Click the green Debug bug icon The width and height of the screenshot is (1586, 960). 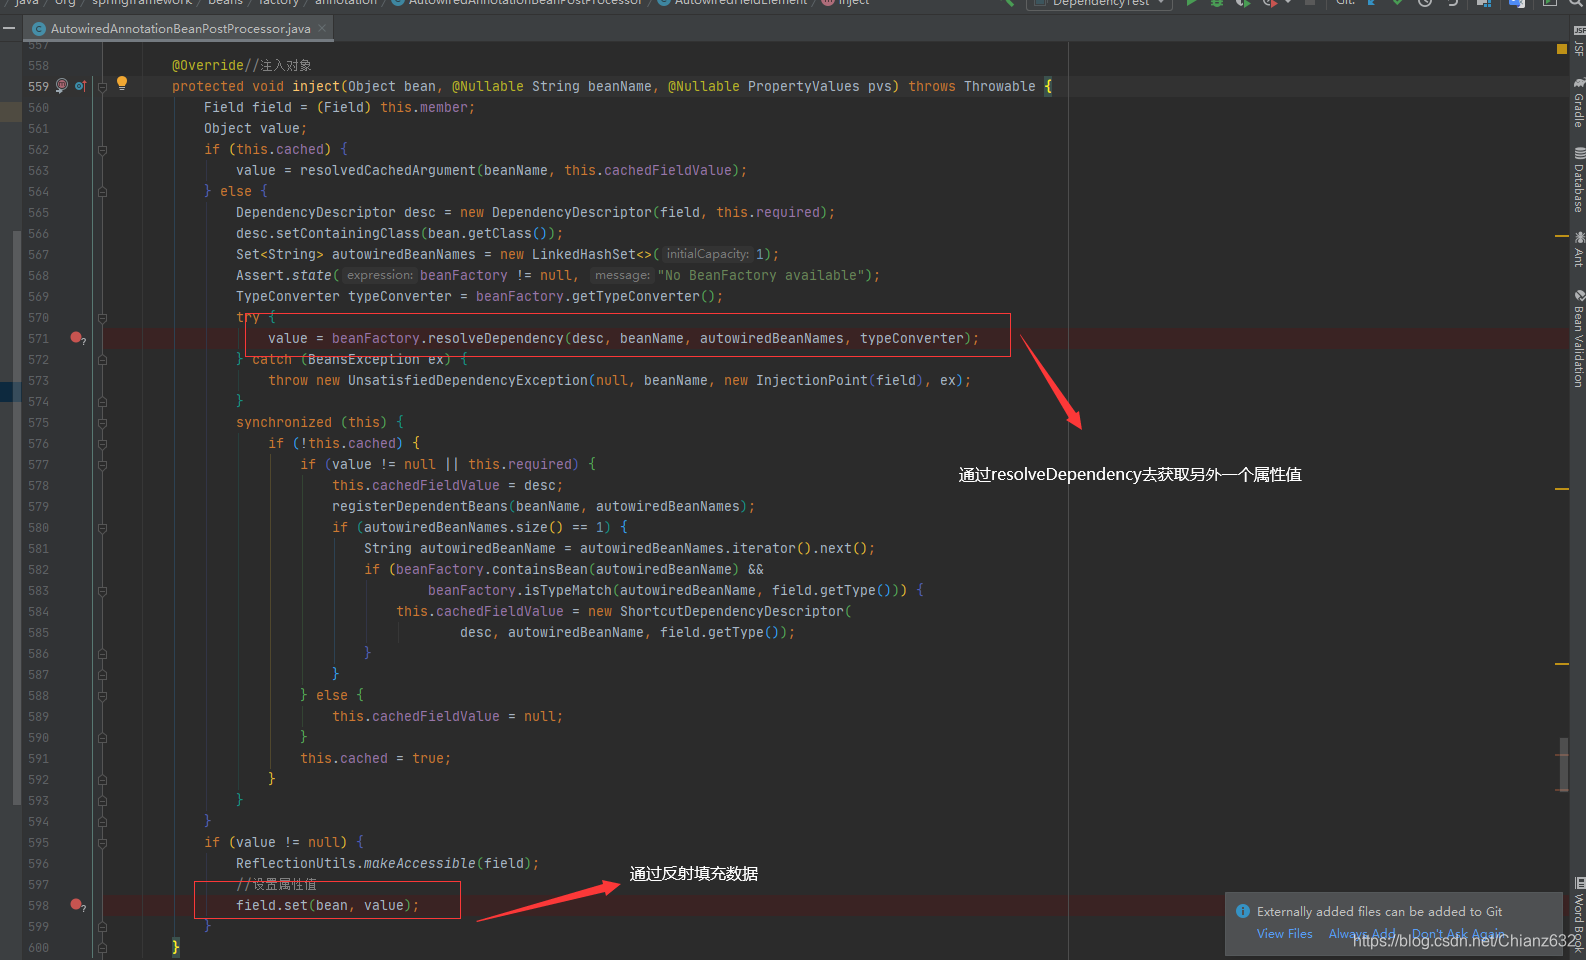point(1217,3)
